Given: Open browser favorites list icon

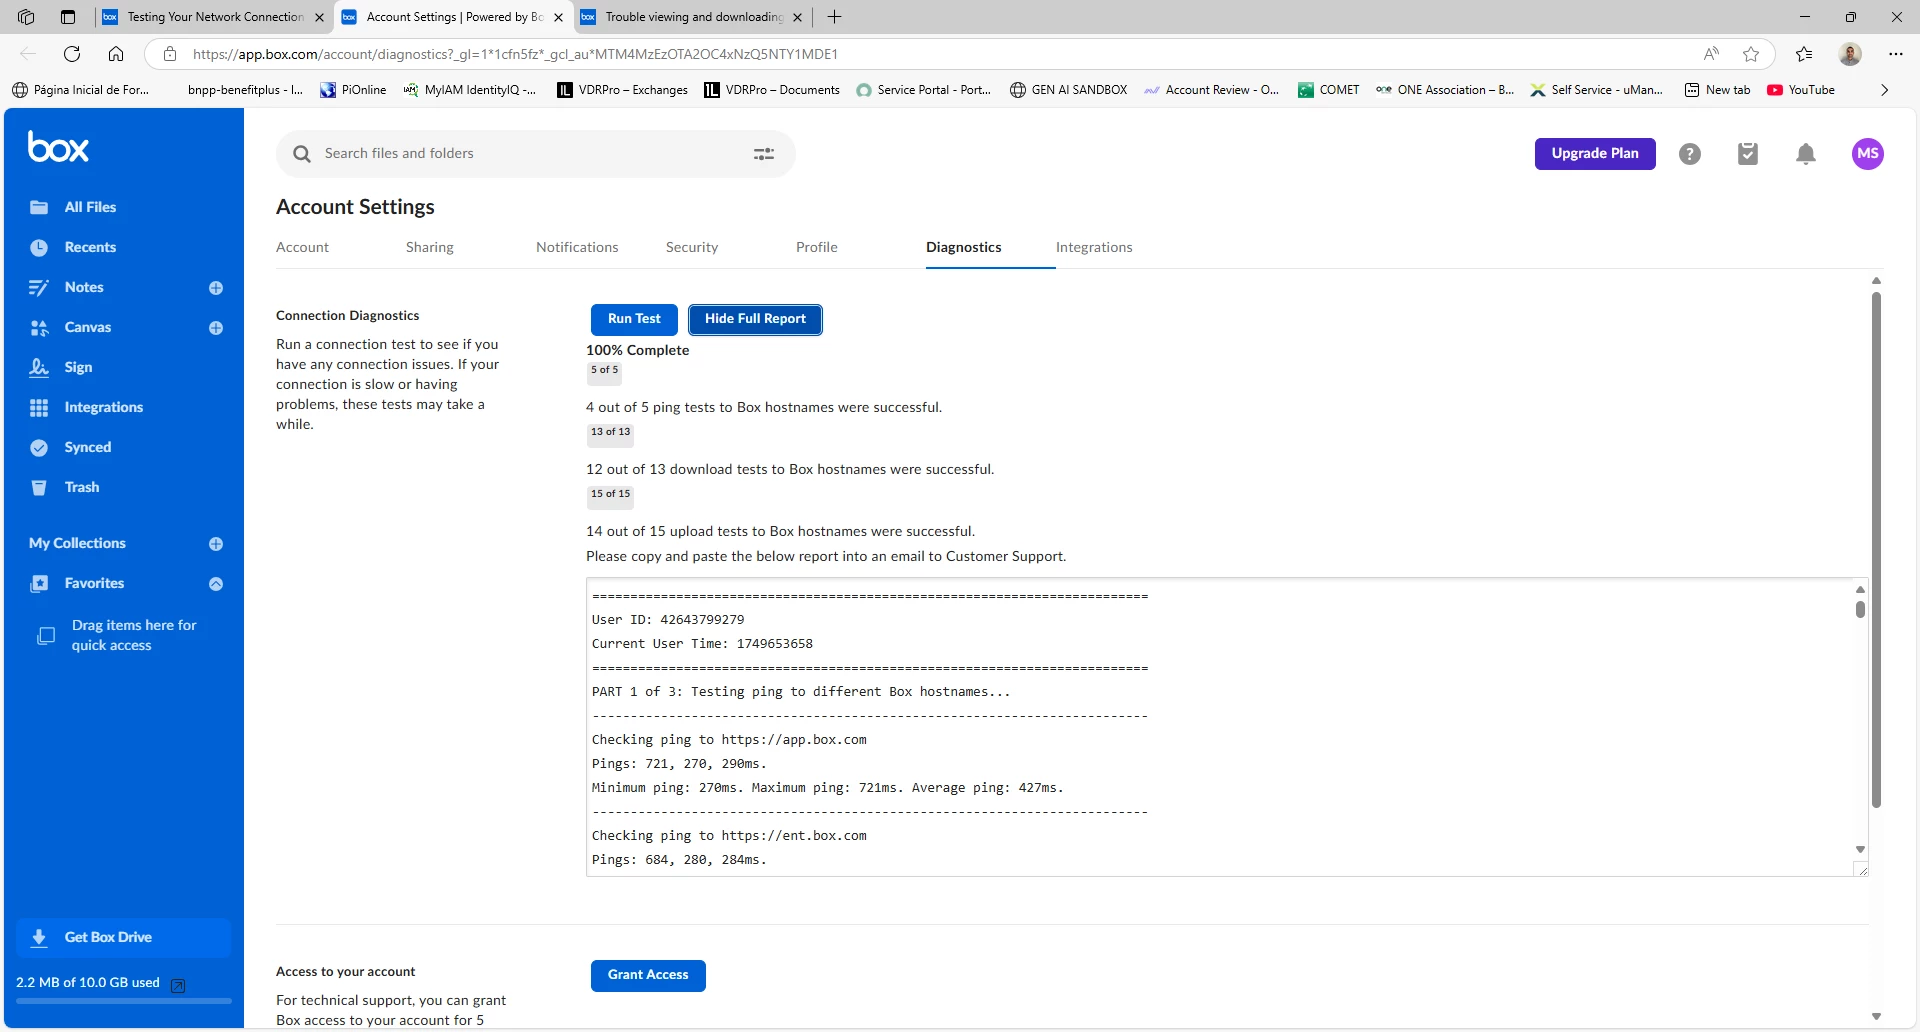Looking at the screenshot, I should (x=1804, y=54).
